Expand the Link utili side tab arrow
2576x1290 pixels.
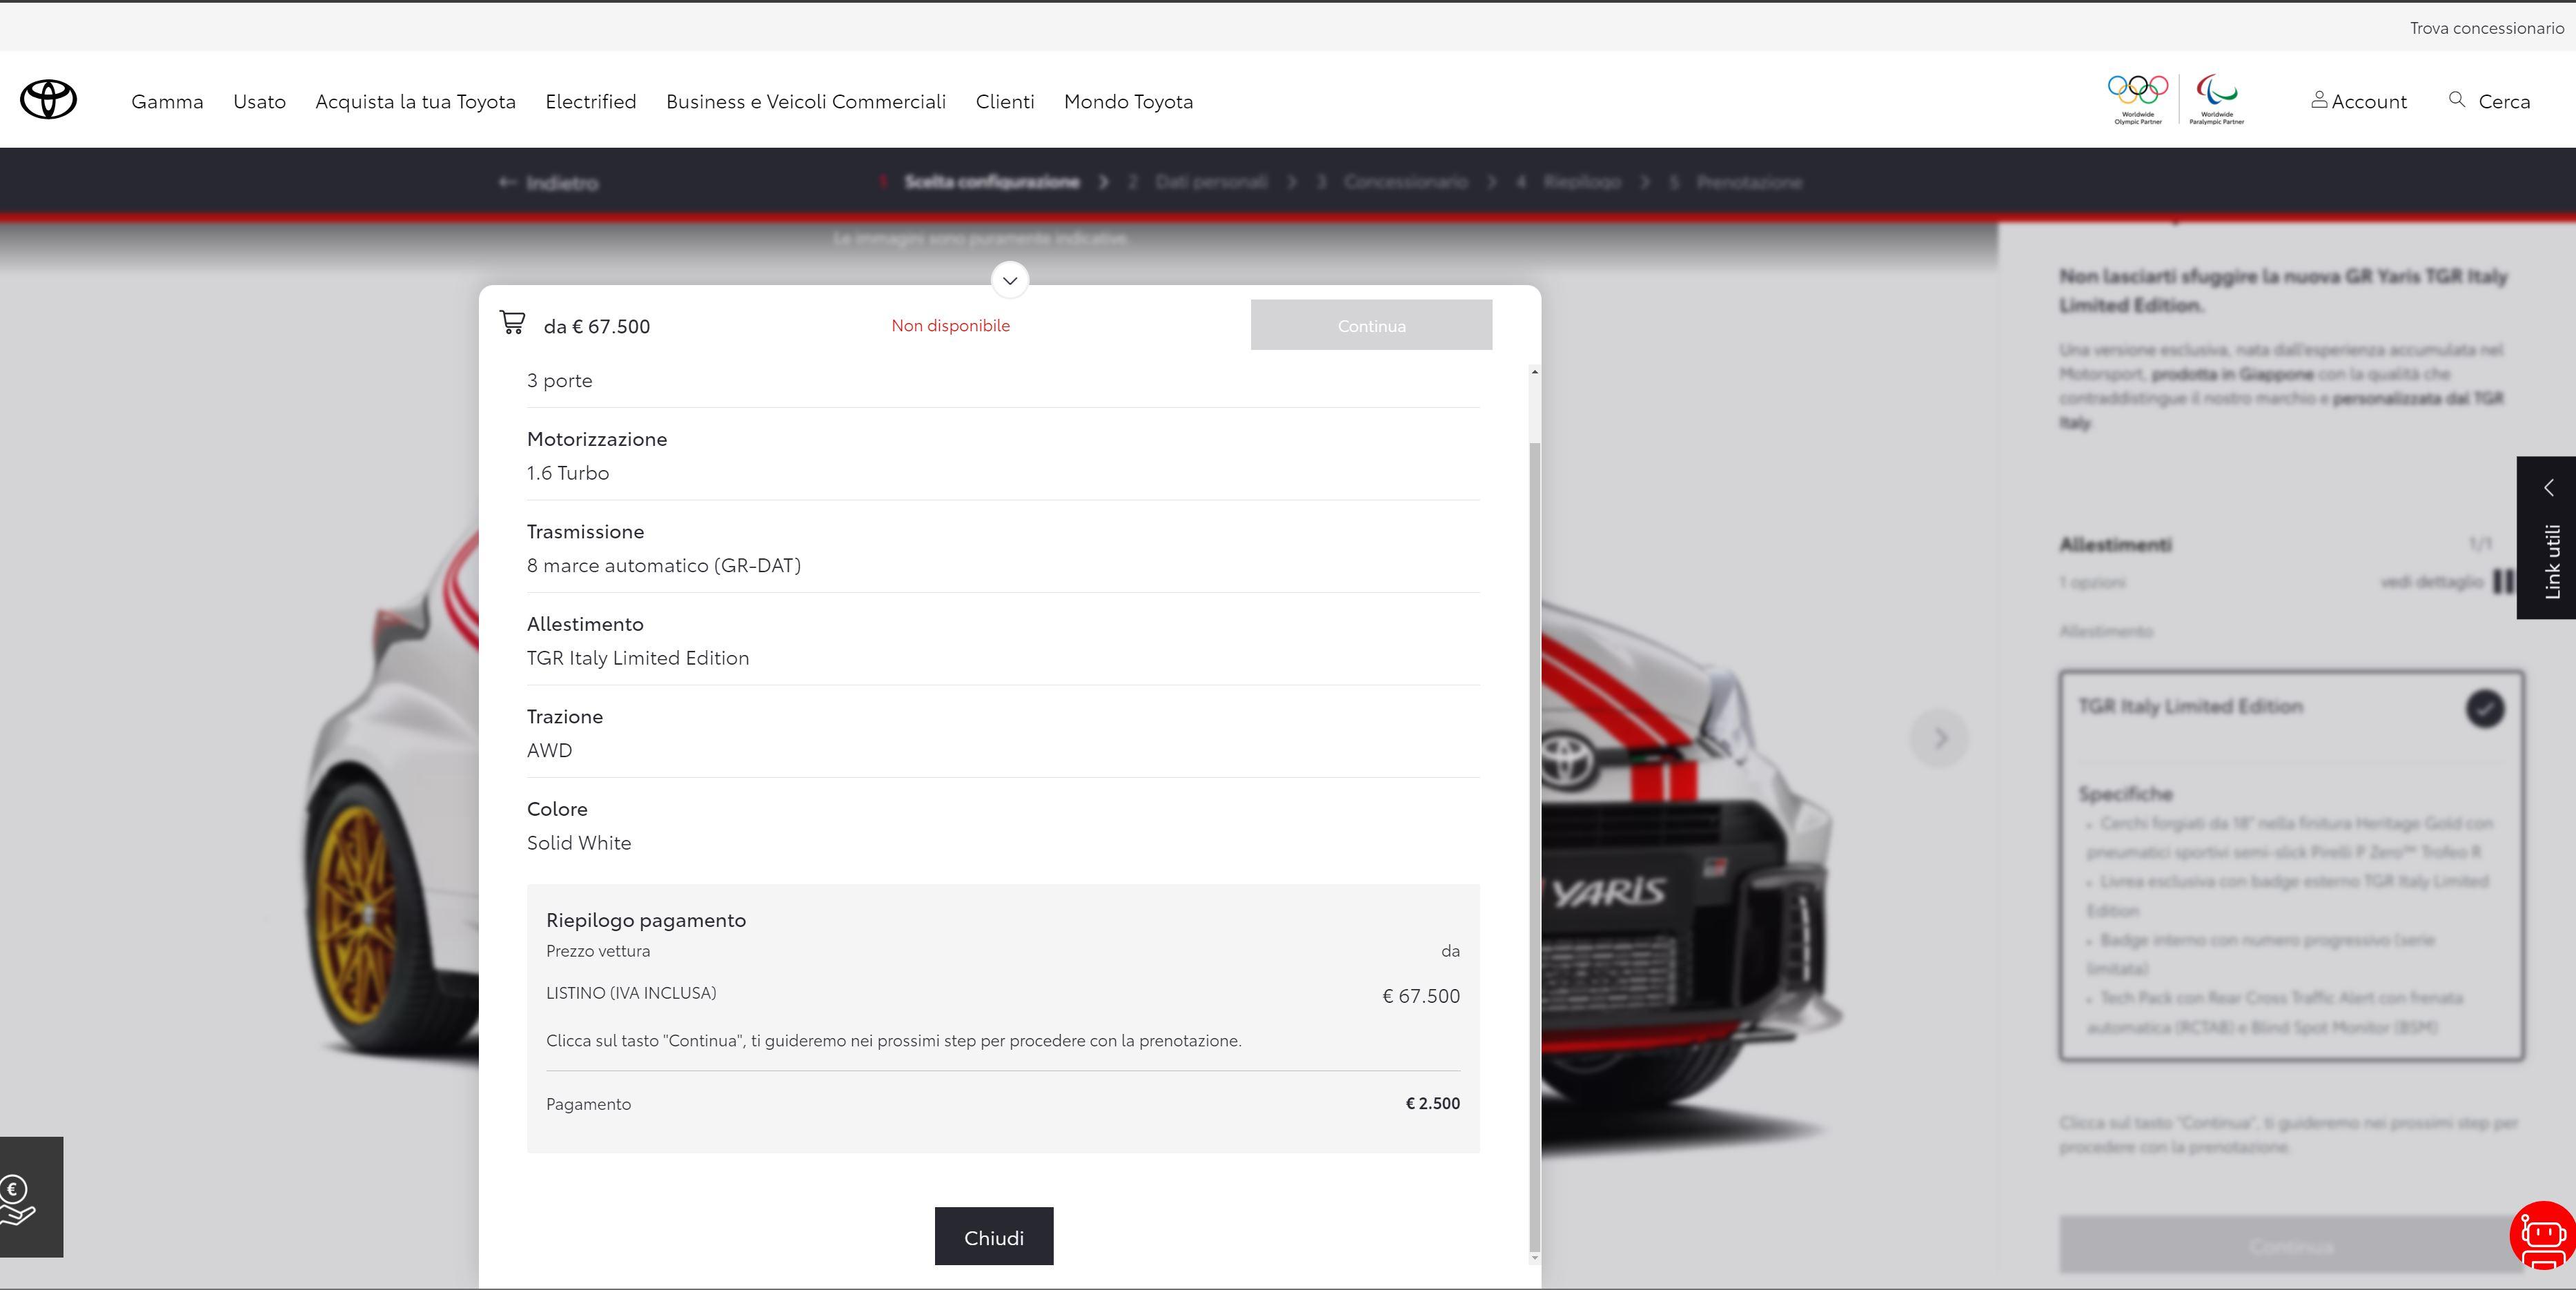[x=2549, y=487]
